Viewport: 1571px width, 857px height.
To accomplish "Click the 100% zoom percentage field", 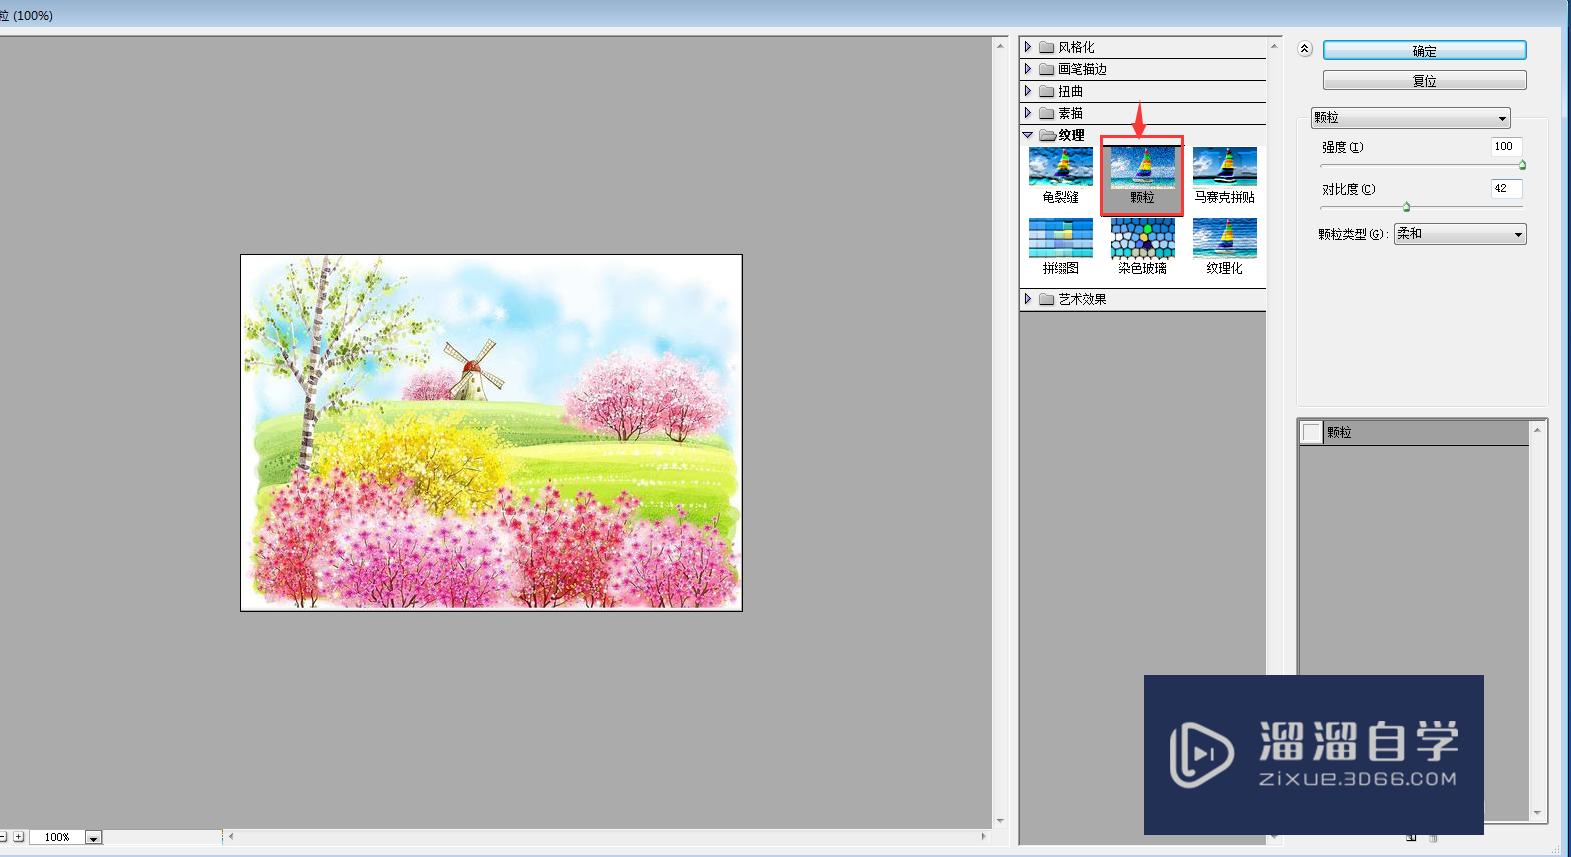I will pyautogui.click(x=57, y=838).
